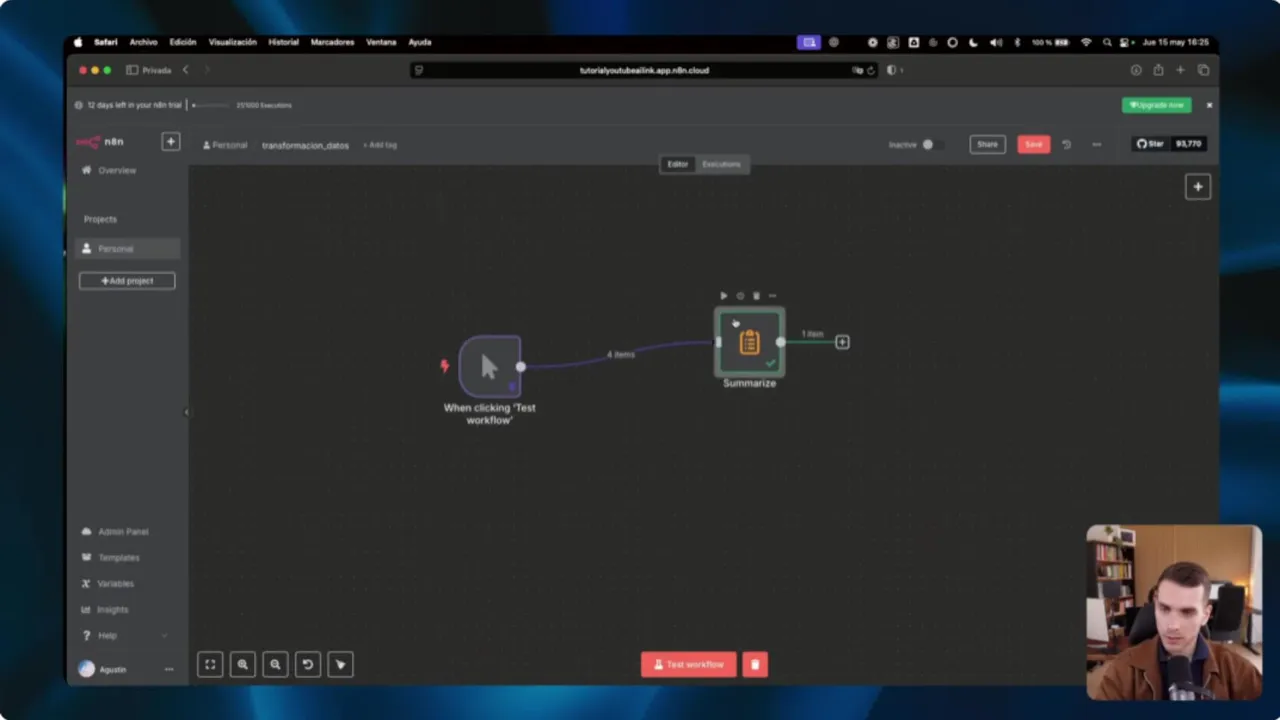Create new item with sidebar plus button
Viewport: 1280px width, 720px height.
pyautogui.click(x=171, y=142)
